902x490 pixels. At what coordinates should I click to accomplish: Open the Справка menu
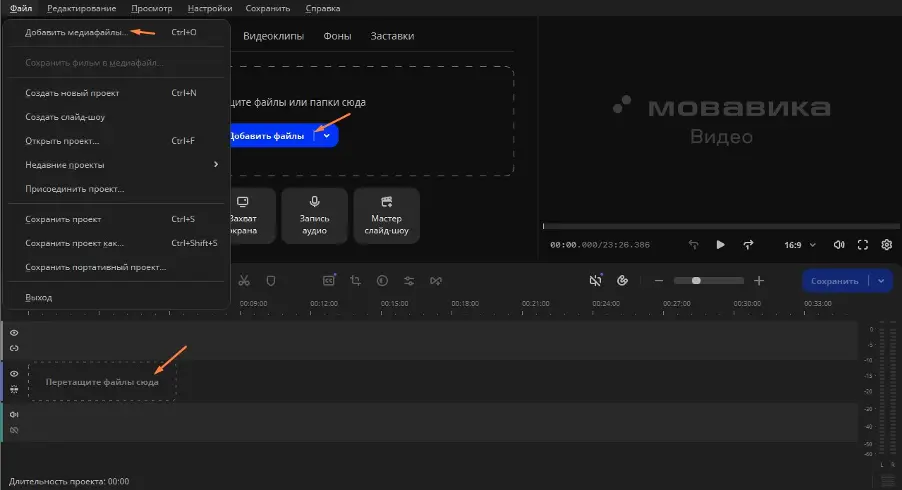[x=323, y=8]
